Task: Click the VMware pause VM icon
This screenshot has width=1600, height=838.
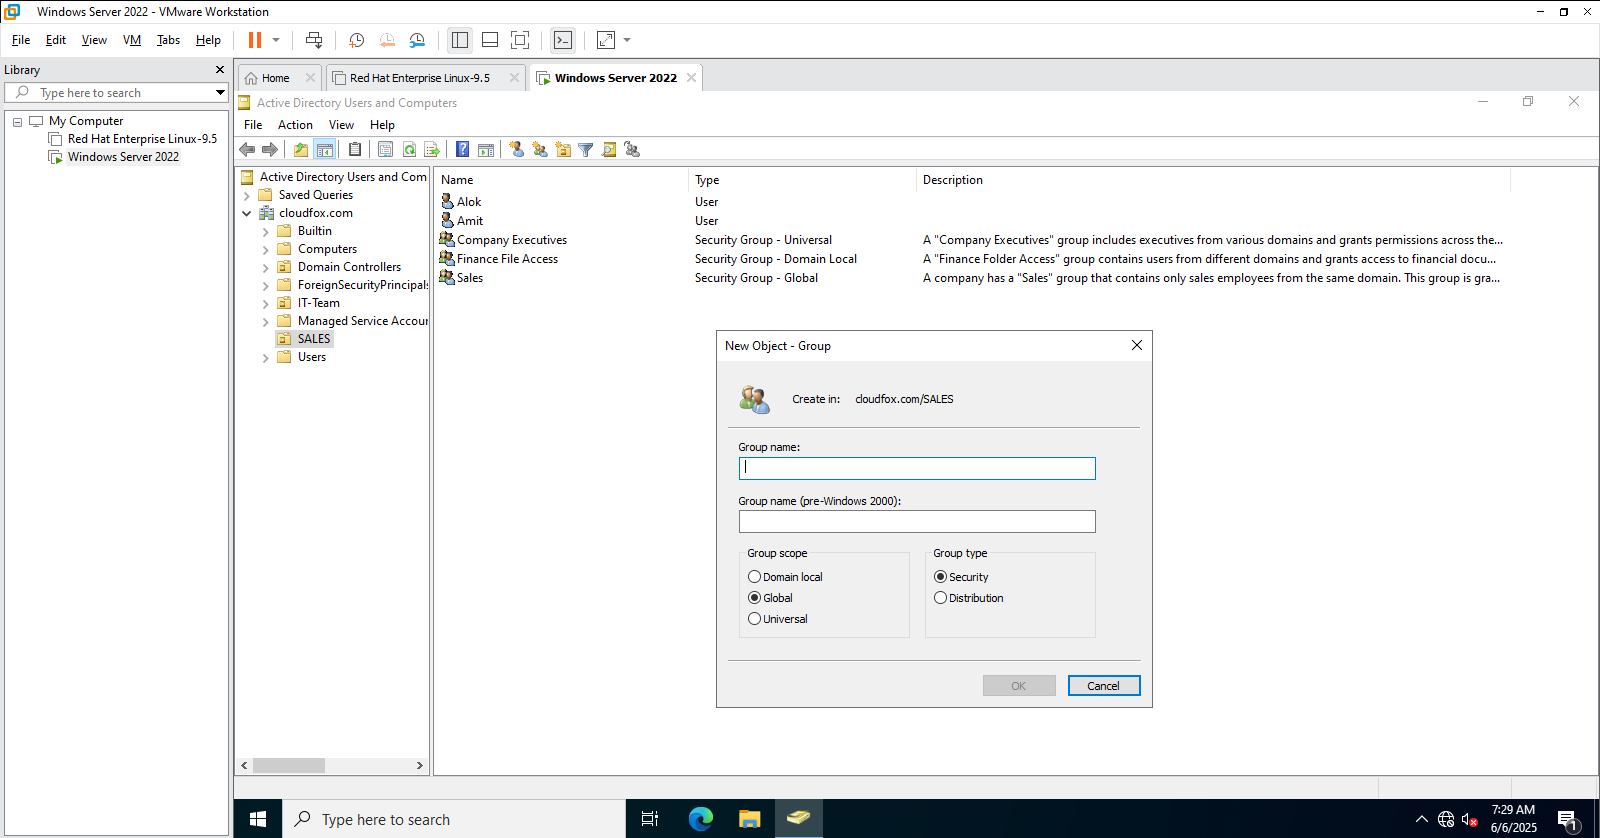Action: [255, 40]
